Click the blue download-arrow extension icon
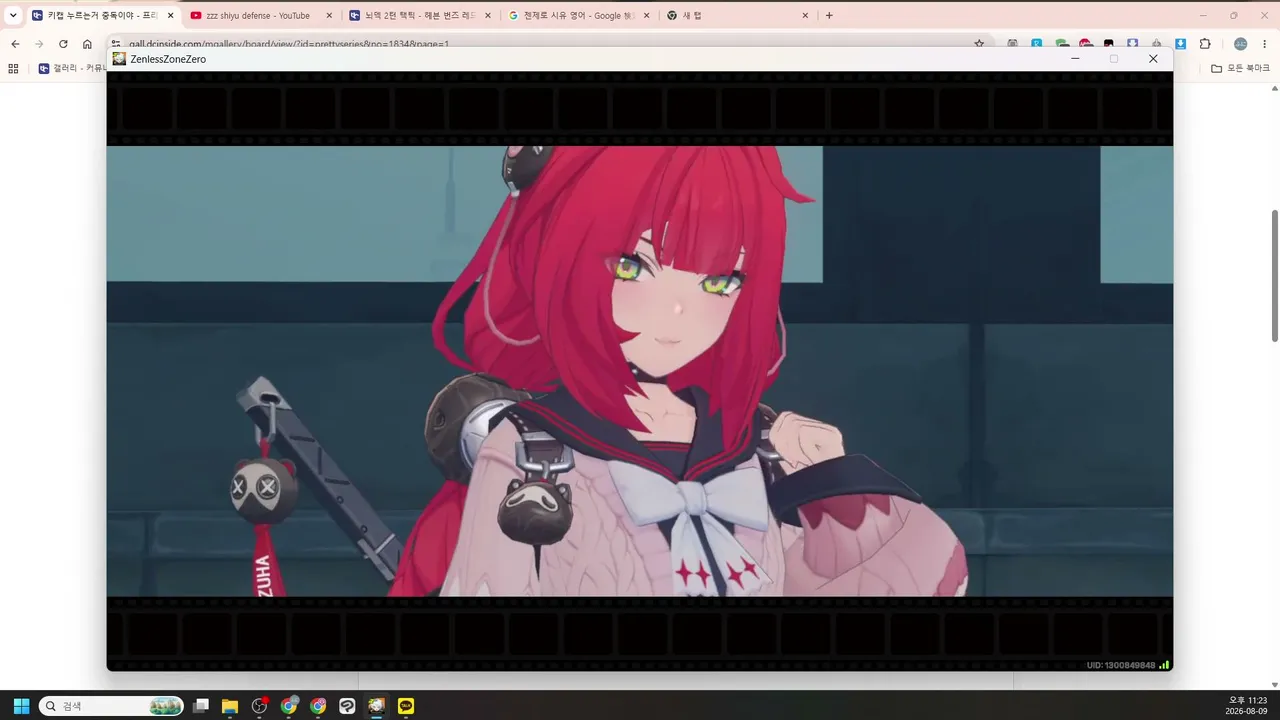Viewport: 1280px width, 720px height. [1181, 44]
